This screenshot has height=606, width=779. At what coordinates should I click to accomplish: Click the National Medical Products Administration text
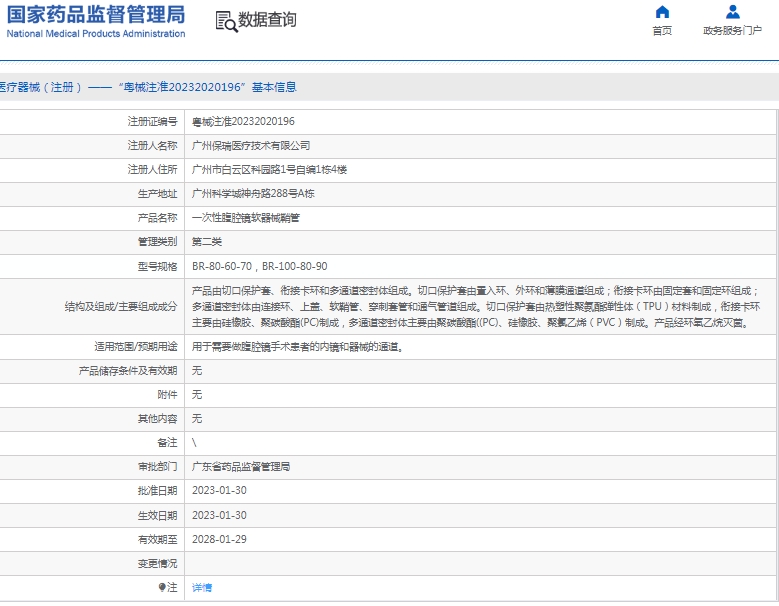(96, 34)
